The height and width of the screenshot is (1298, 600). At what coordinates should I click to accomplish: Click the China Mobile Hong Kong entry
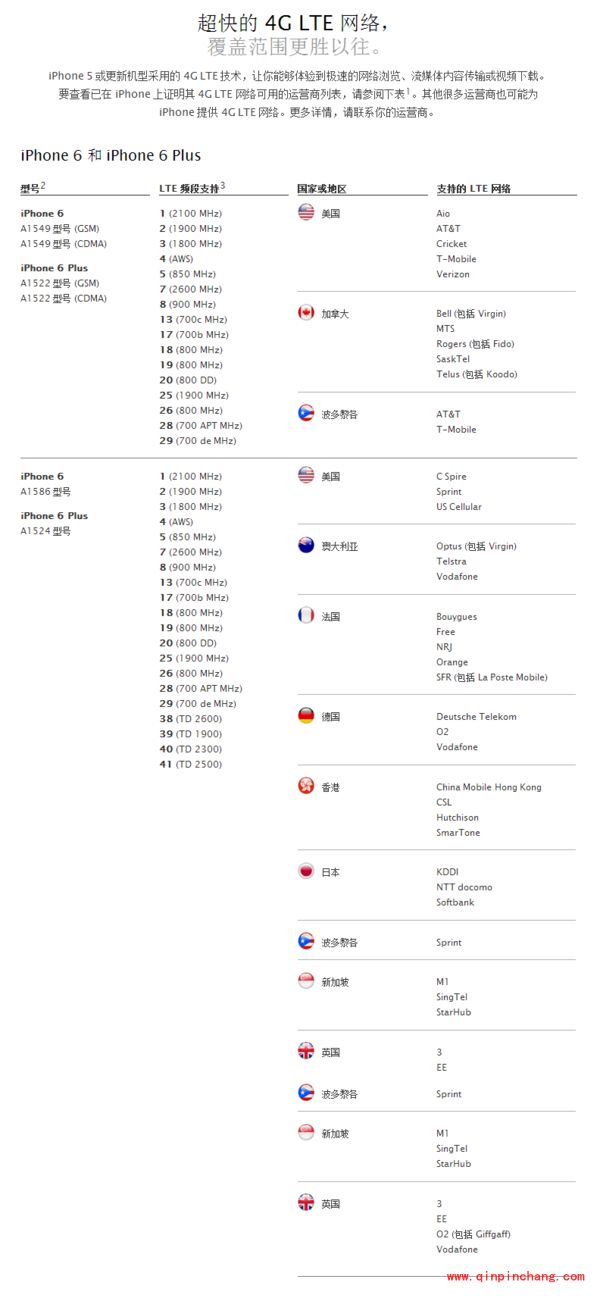coord(488,787)
